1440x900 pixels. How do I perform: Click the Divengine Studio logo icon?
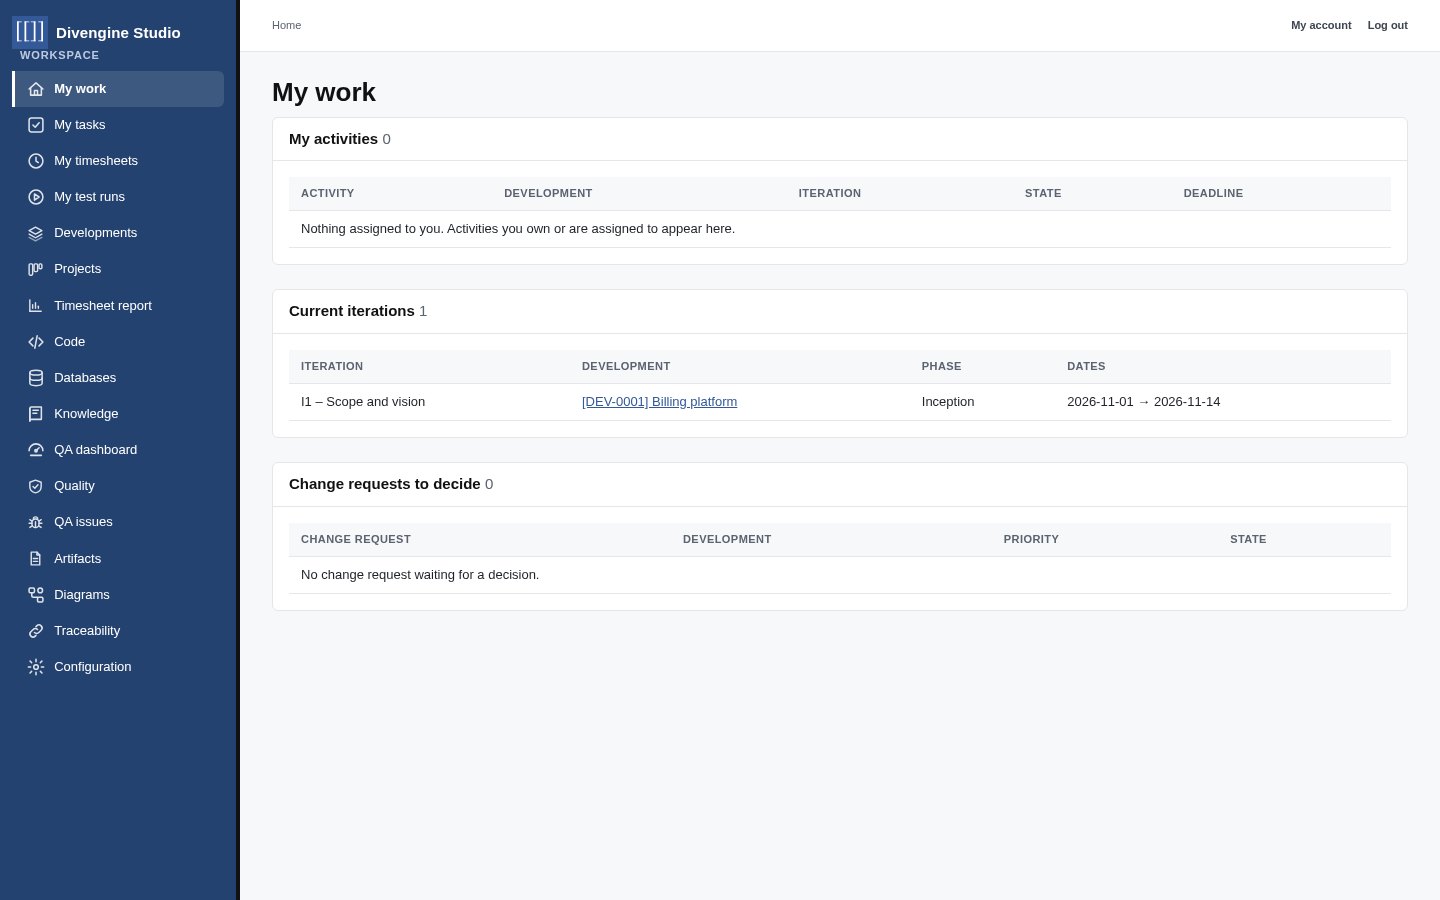click(30, 32)
